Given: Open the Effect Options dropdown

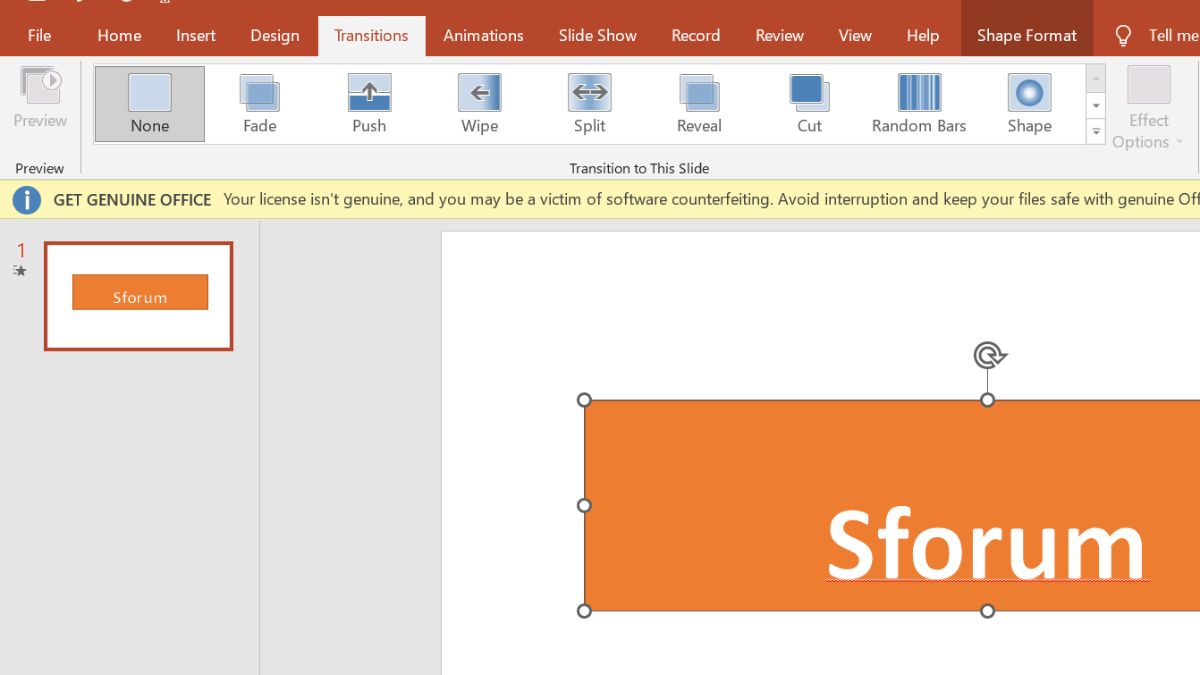Looking at the screenshot, I should [1148, 110].
